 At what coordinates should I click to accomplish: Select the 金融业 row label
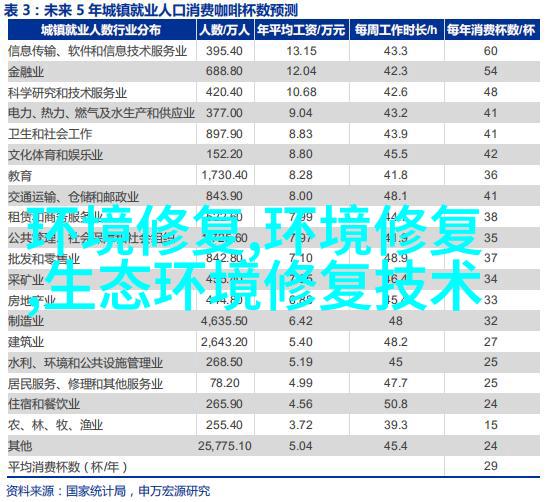[x=26, y=72]
